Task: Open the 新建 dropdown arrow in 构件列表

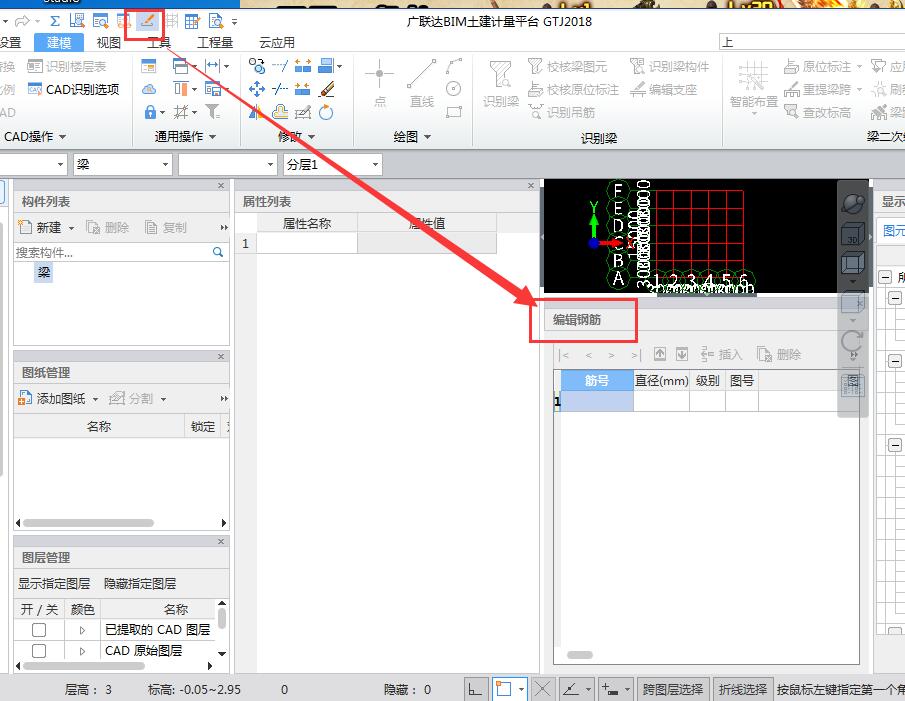Action: click(72, 228)
